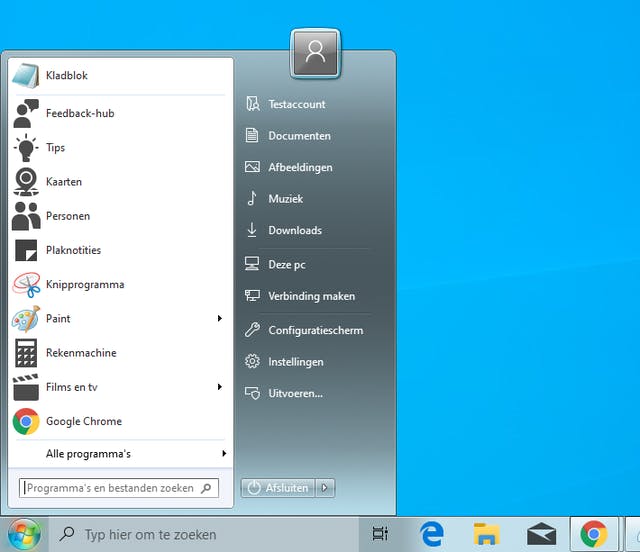Click the Afsluiten button
This screenshot has width=640, height=552.
pyautogui.click(x=278, y=488)
